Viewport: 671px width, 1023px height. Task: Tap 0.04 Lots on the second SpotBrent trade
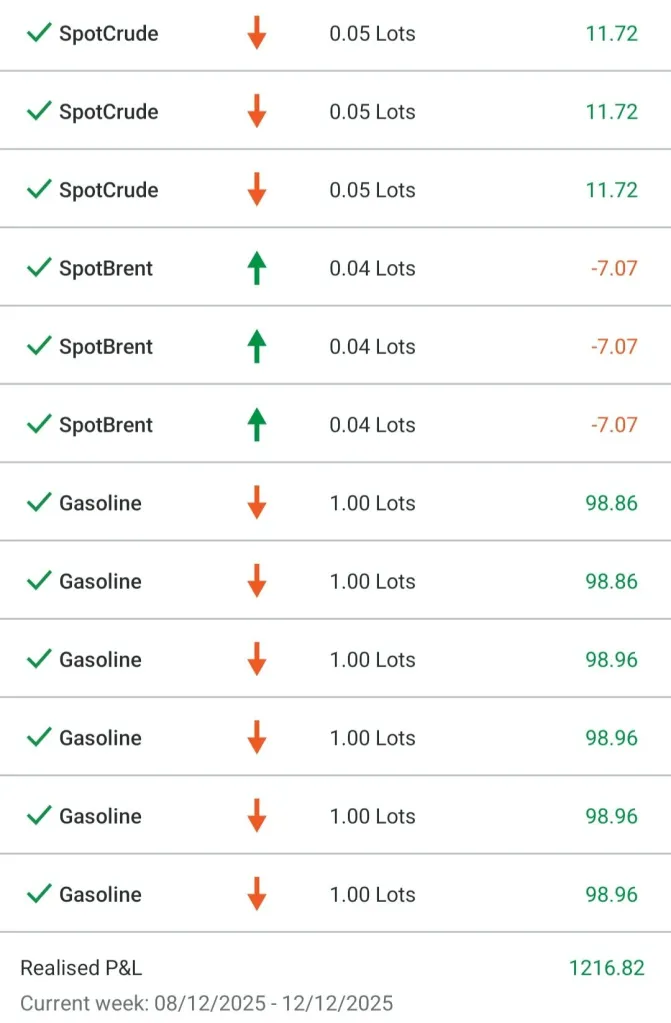[x=372, y=347]
